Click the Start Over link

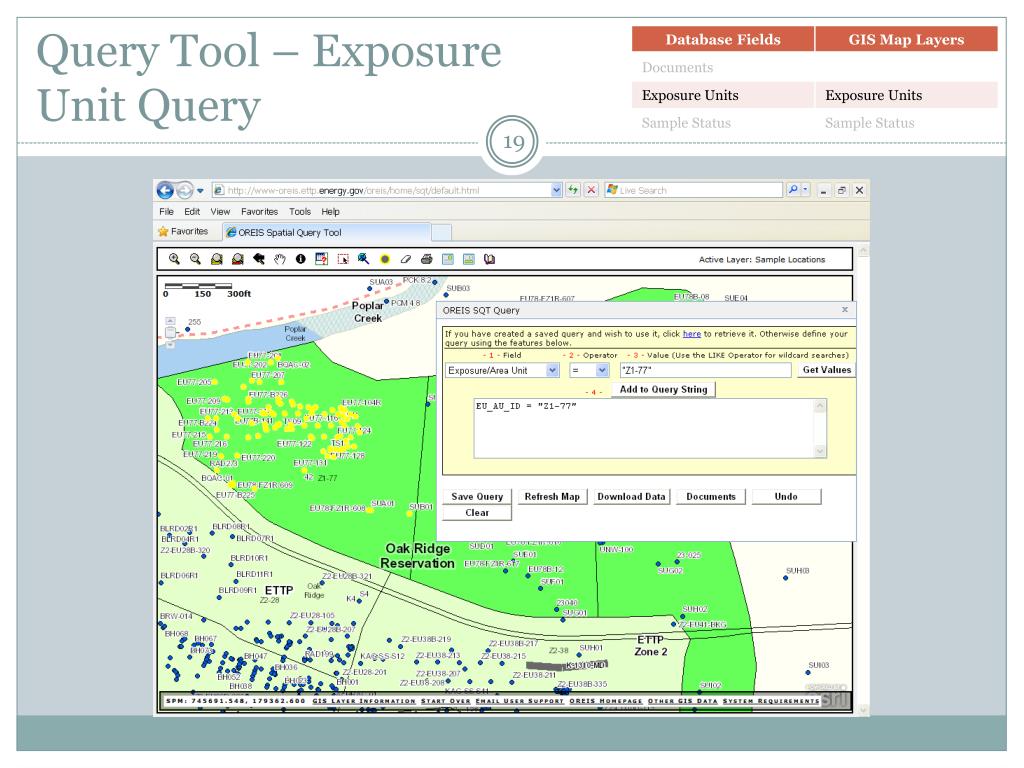445,701
